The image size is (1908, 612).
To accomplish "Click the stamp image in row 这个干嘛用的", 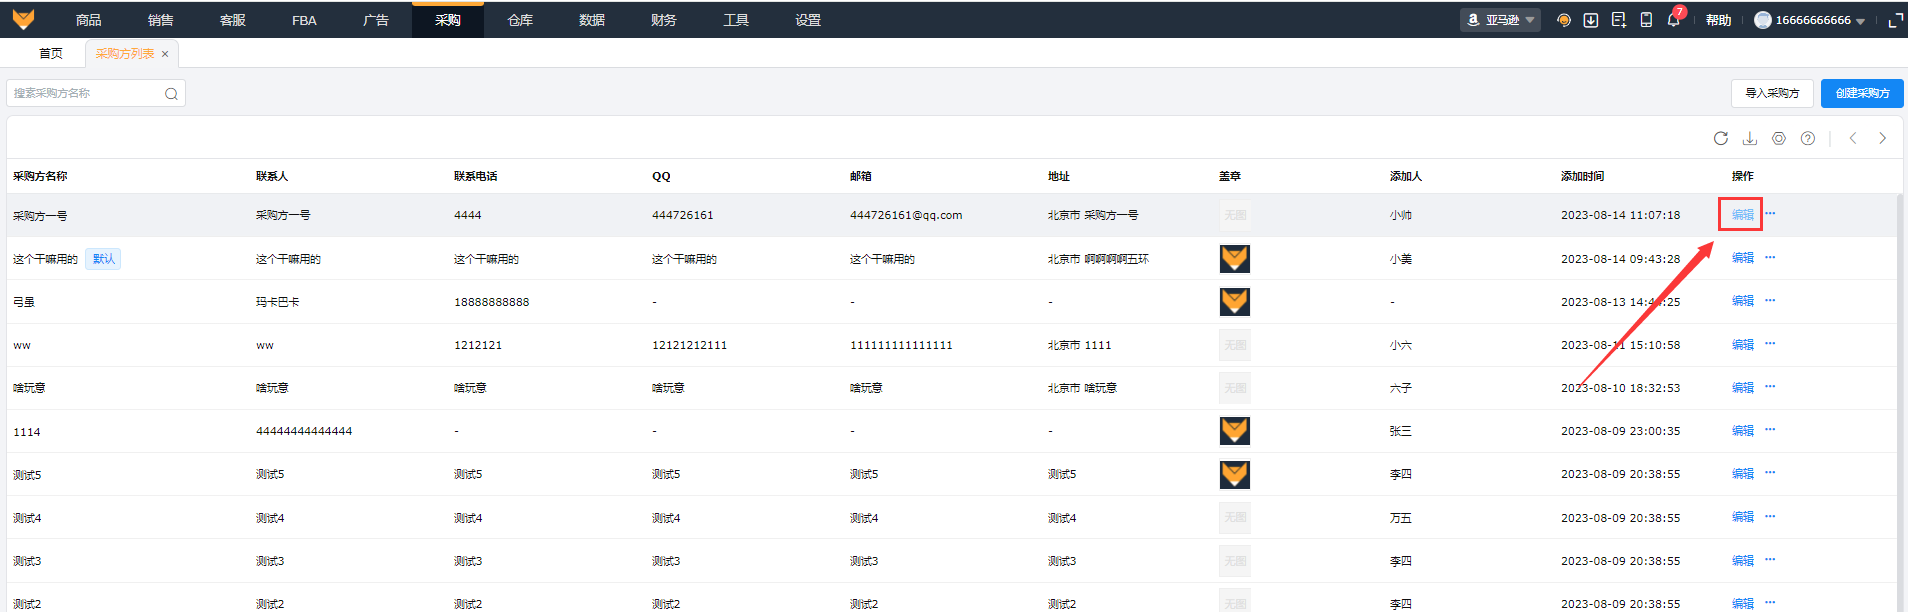I will 1235,259.
